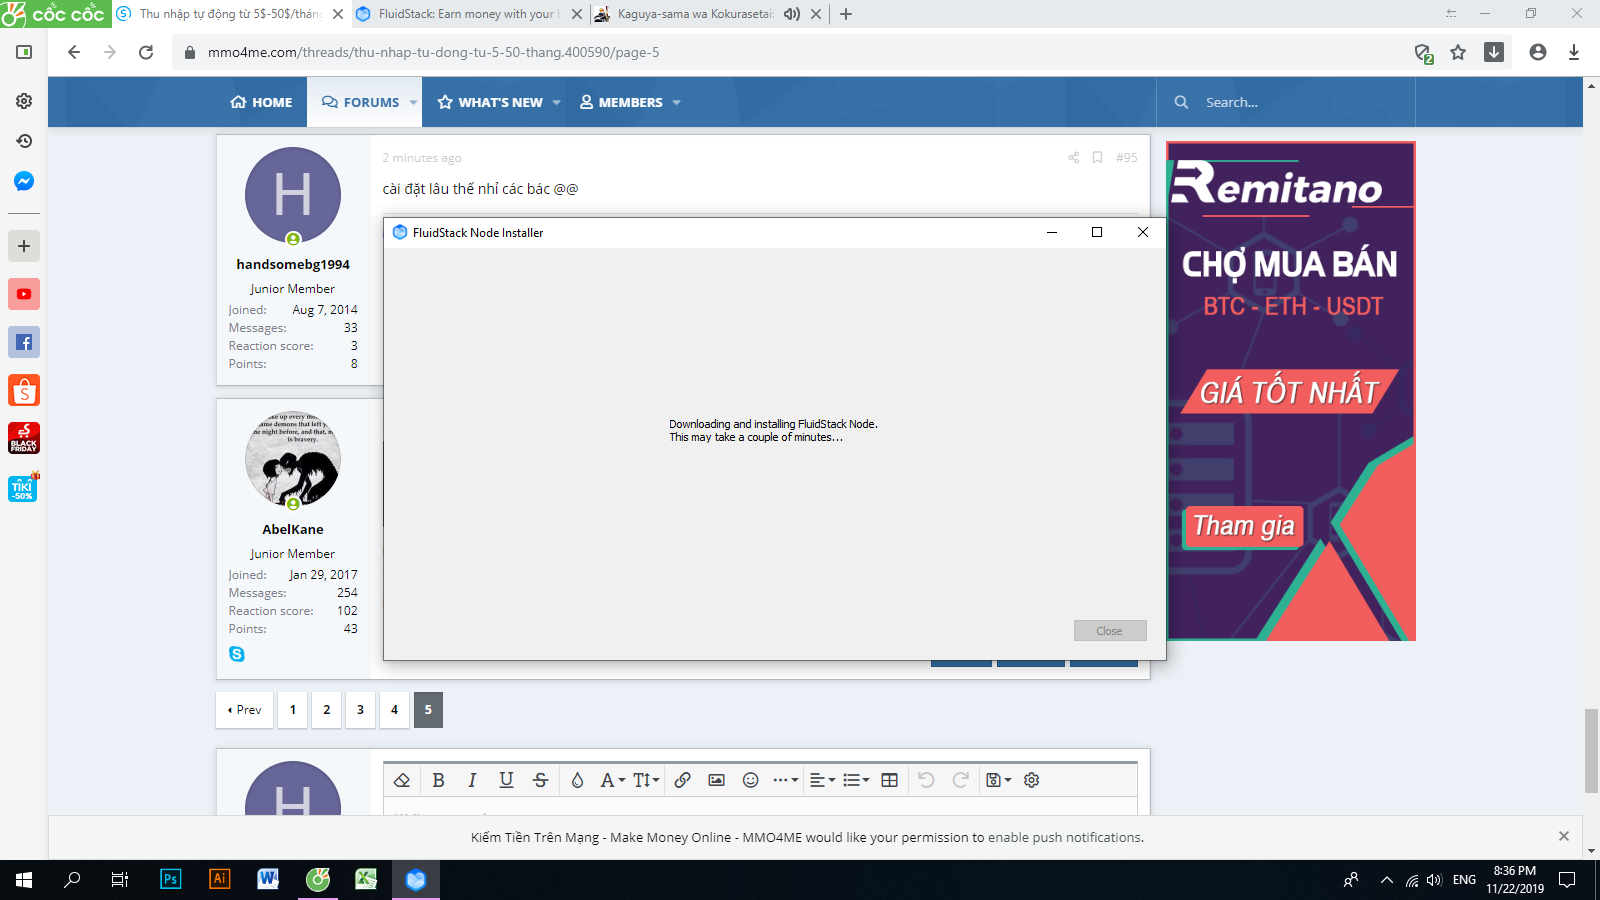Go to page 1 of thread
The width and height of the screenshot is (1600, 900).
(x=293, y=710)
